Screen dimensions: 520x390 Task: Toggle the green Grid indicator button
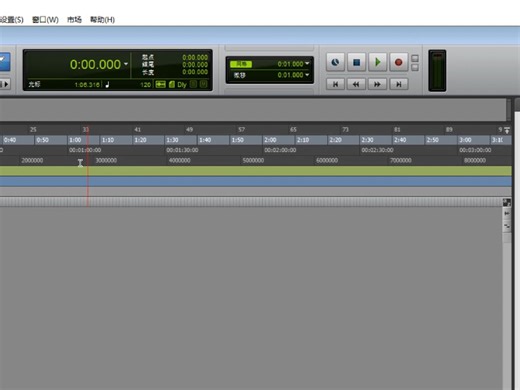coord(241,64)
